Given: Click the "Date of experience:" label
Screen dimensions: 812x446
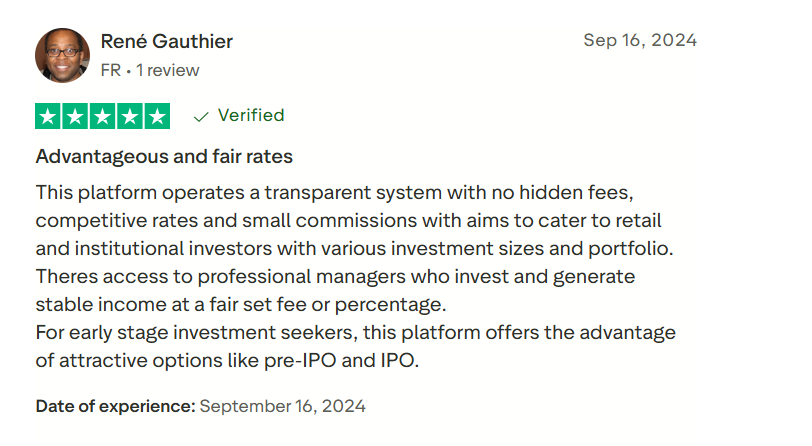Looking at the screenshot, I should pyautogui.click(x=115, y=406).
